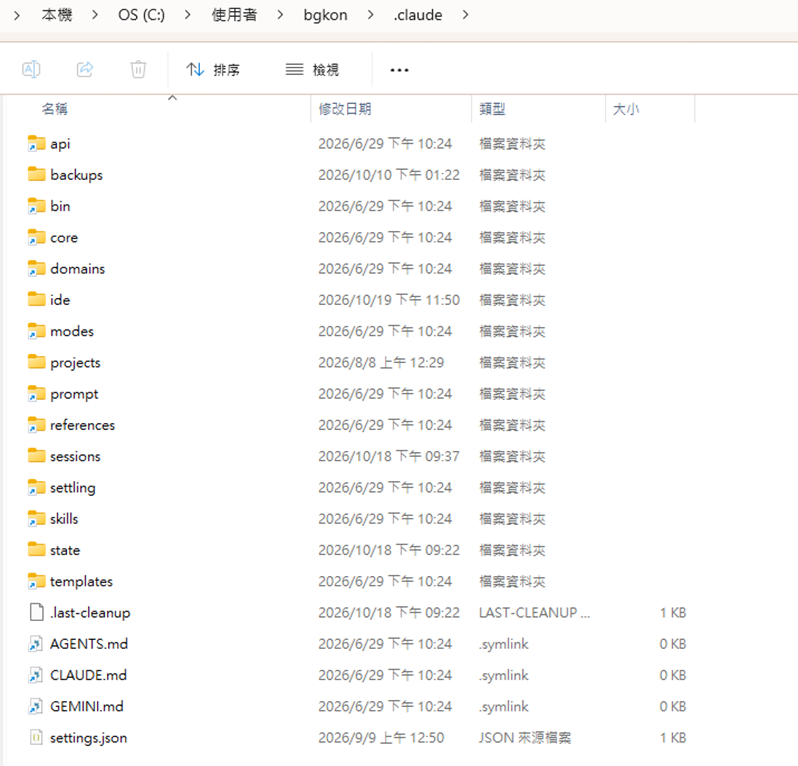Click the projects folder name

pyautogui.click(x=75, y=363)
